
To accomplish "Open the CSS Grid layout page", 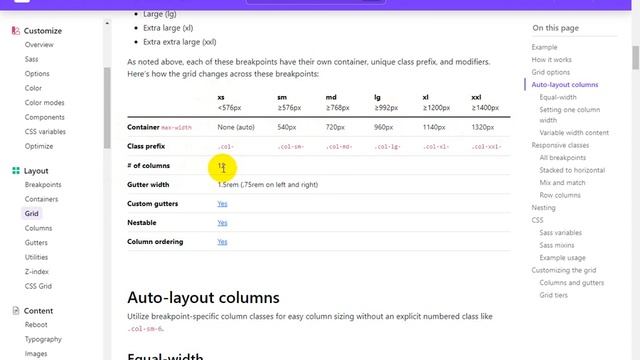I will 38,286.
